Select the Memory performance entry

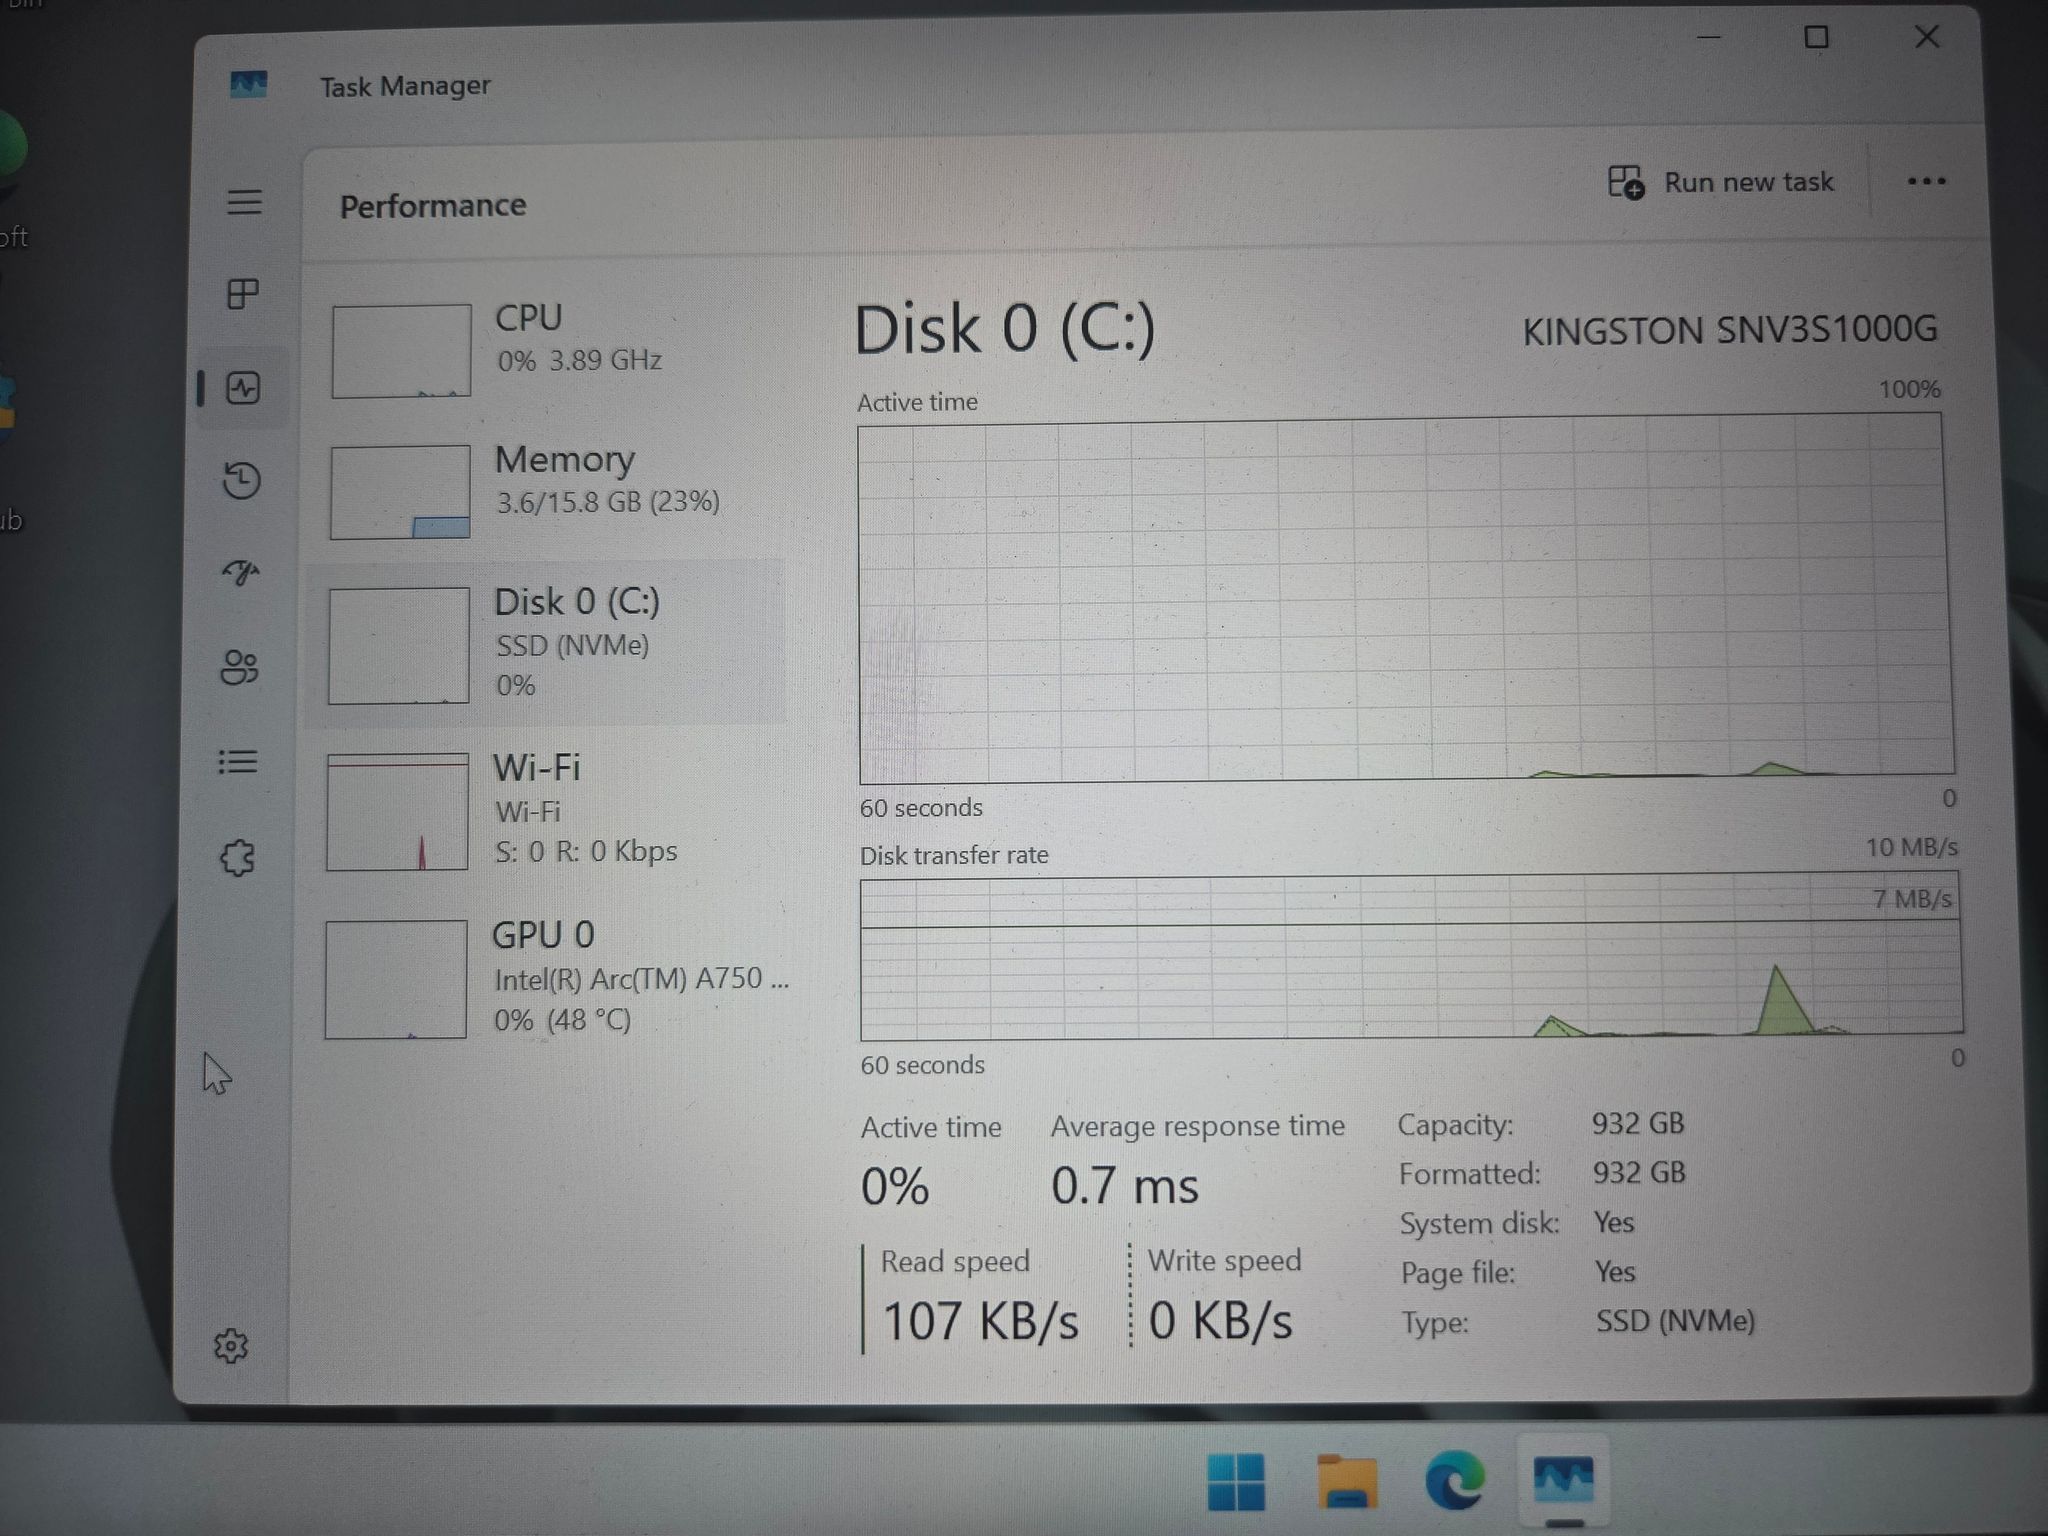[x=548, y=490]
